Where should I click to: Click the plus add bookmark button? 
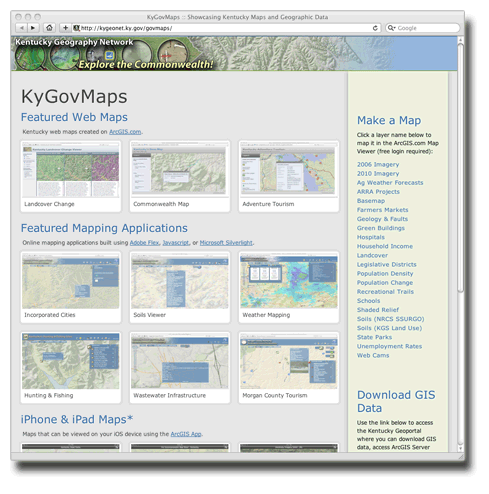tap(66, 28)
